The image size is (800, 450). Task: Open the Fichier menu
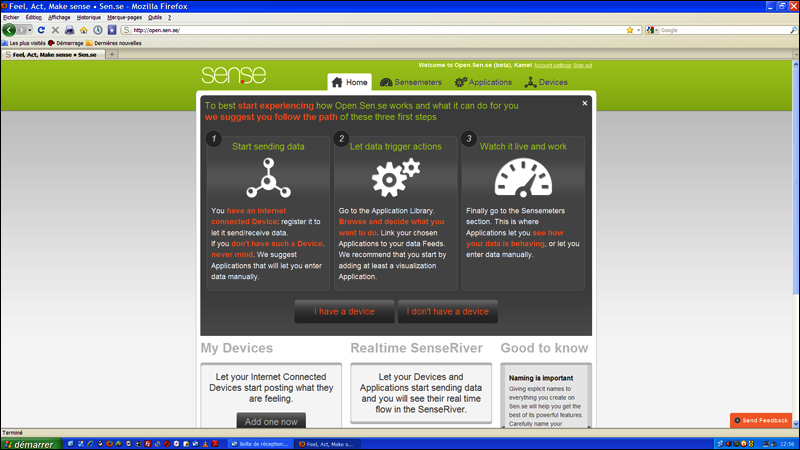click(x=11, y=17)
